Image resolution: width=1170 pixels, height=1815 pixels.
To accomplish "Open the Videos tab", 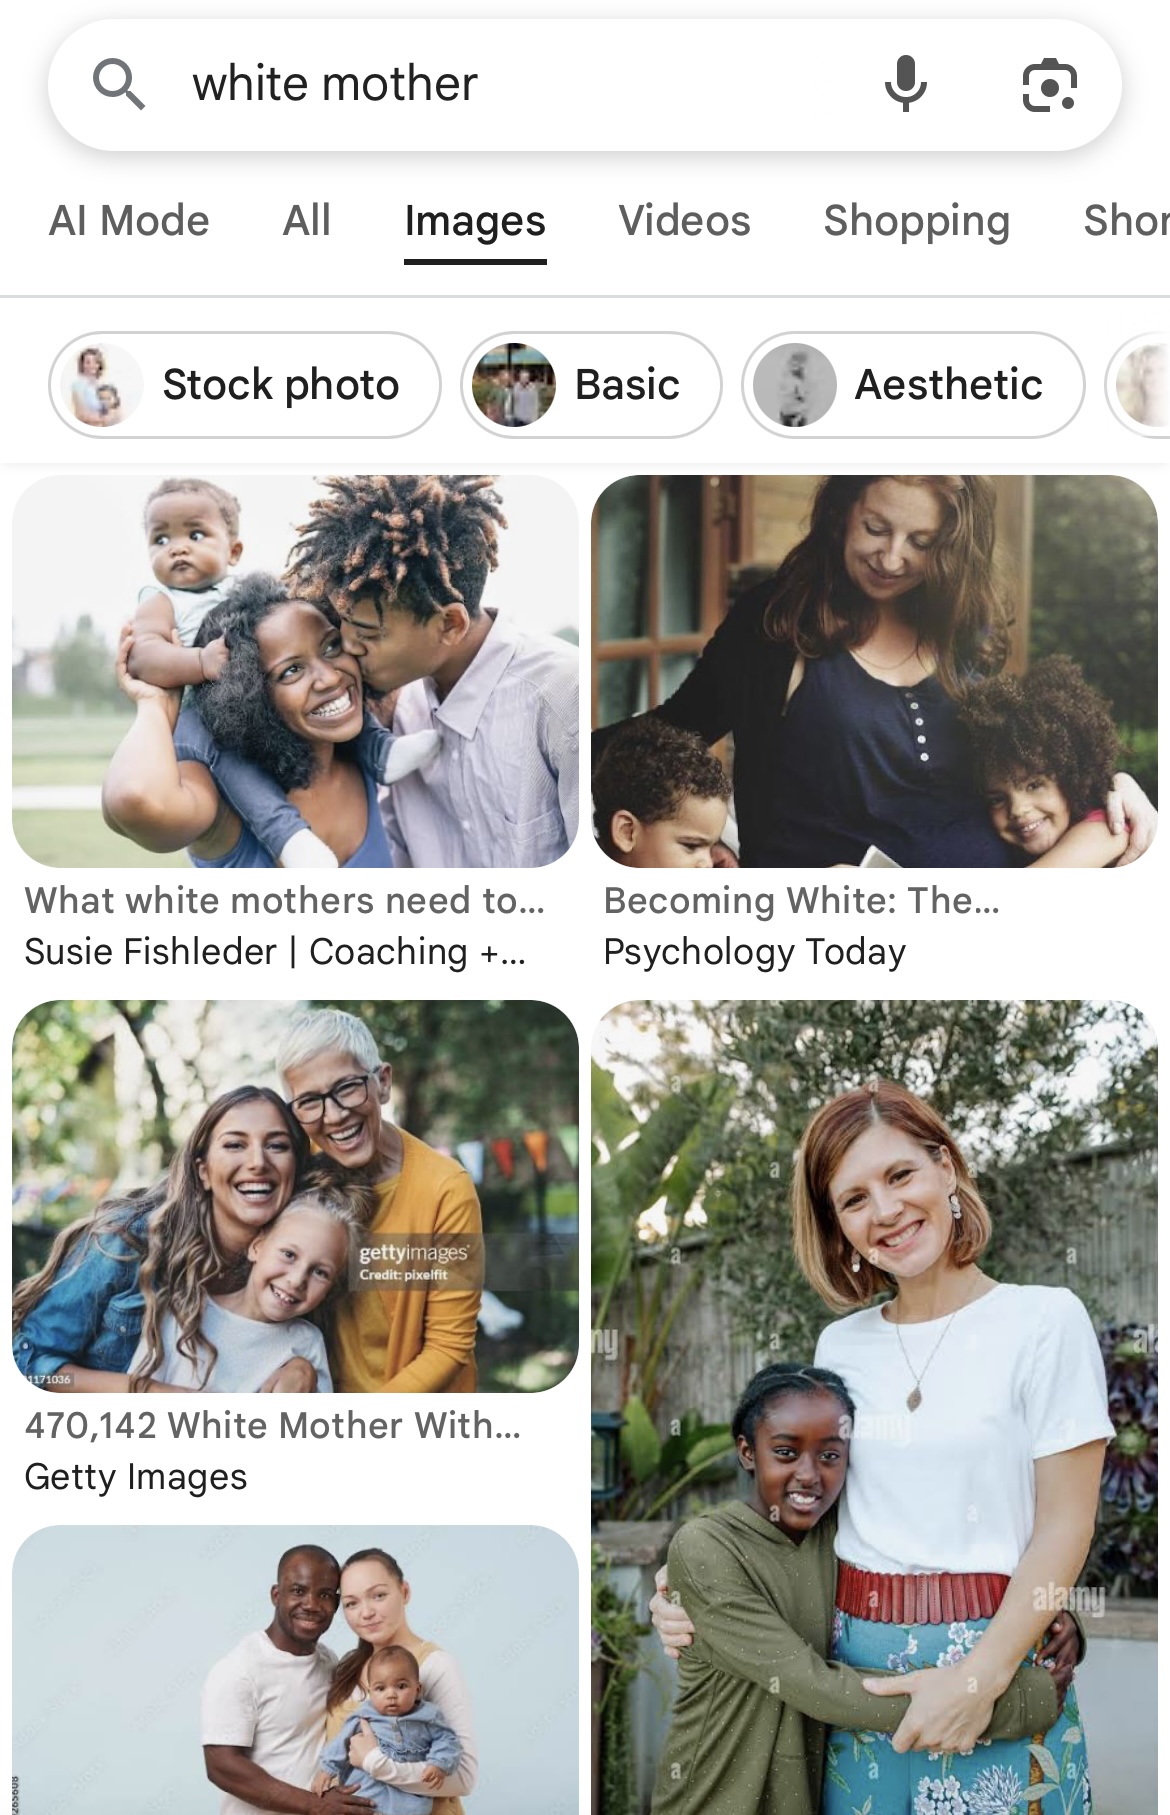I will [x=684, y=221].
